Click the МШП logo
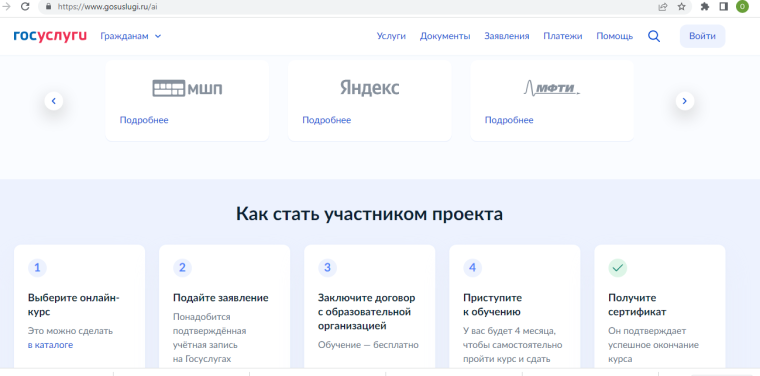760x376 pixels. tap(187, 89)
